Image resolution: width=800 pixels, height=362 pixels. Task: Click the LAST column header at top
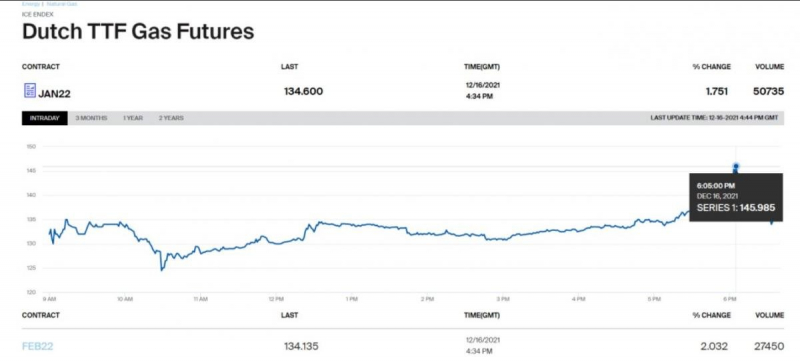(289, 67)
